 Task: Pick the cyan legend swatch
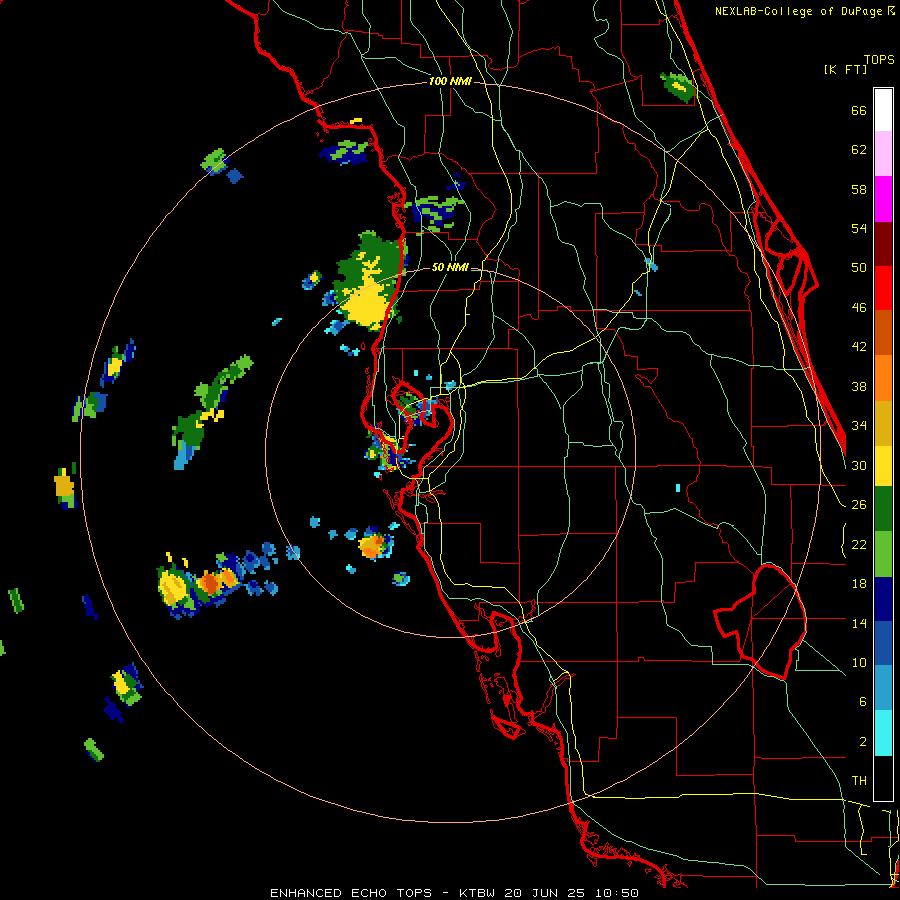[x=883, y=733]
